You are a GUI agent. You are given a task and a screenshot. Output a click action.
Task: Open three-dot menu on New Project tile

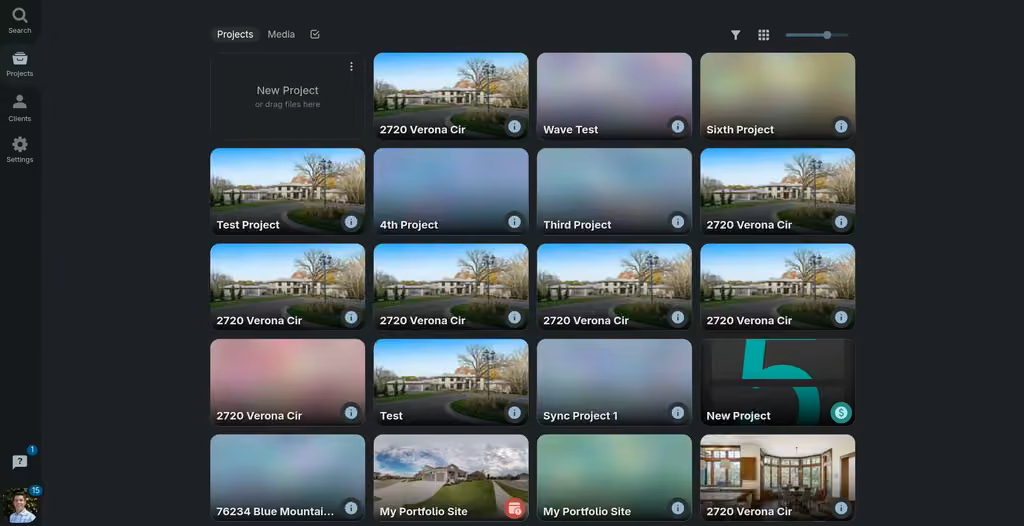coord(351,67)
